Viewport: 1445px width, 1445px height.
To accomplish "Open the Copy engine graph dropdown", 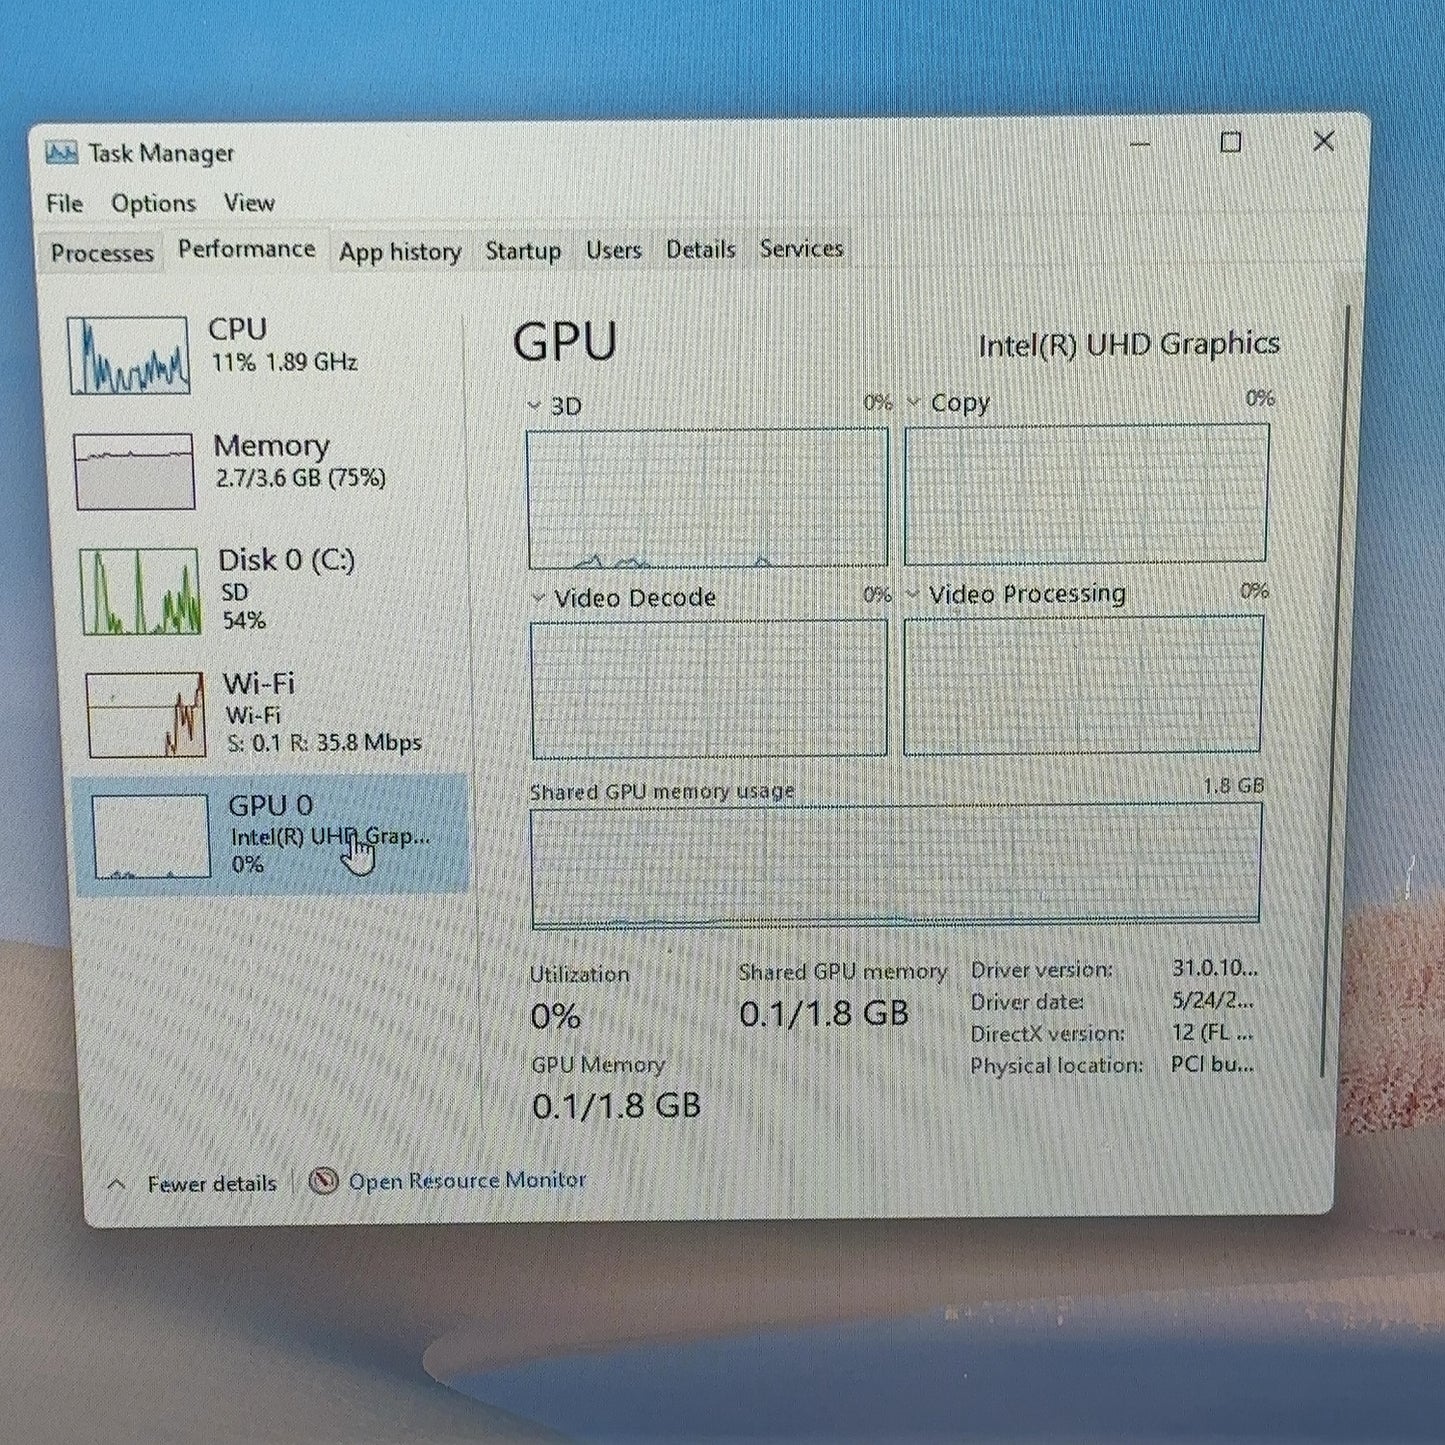I will click(x=913, y=402).
